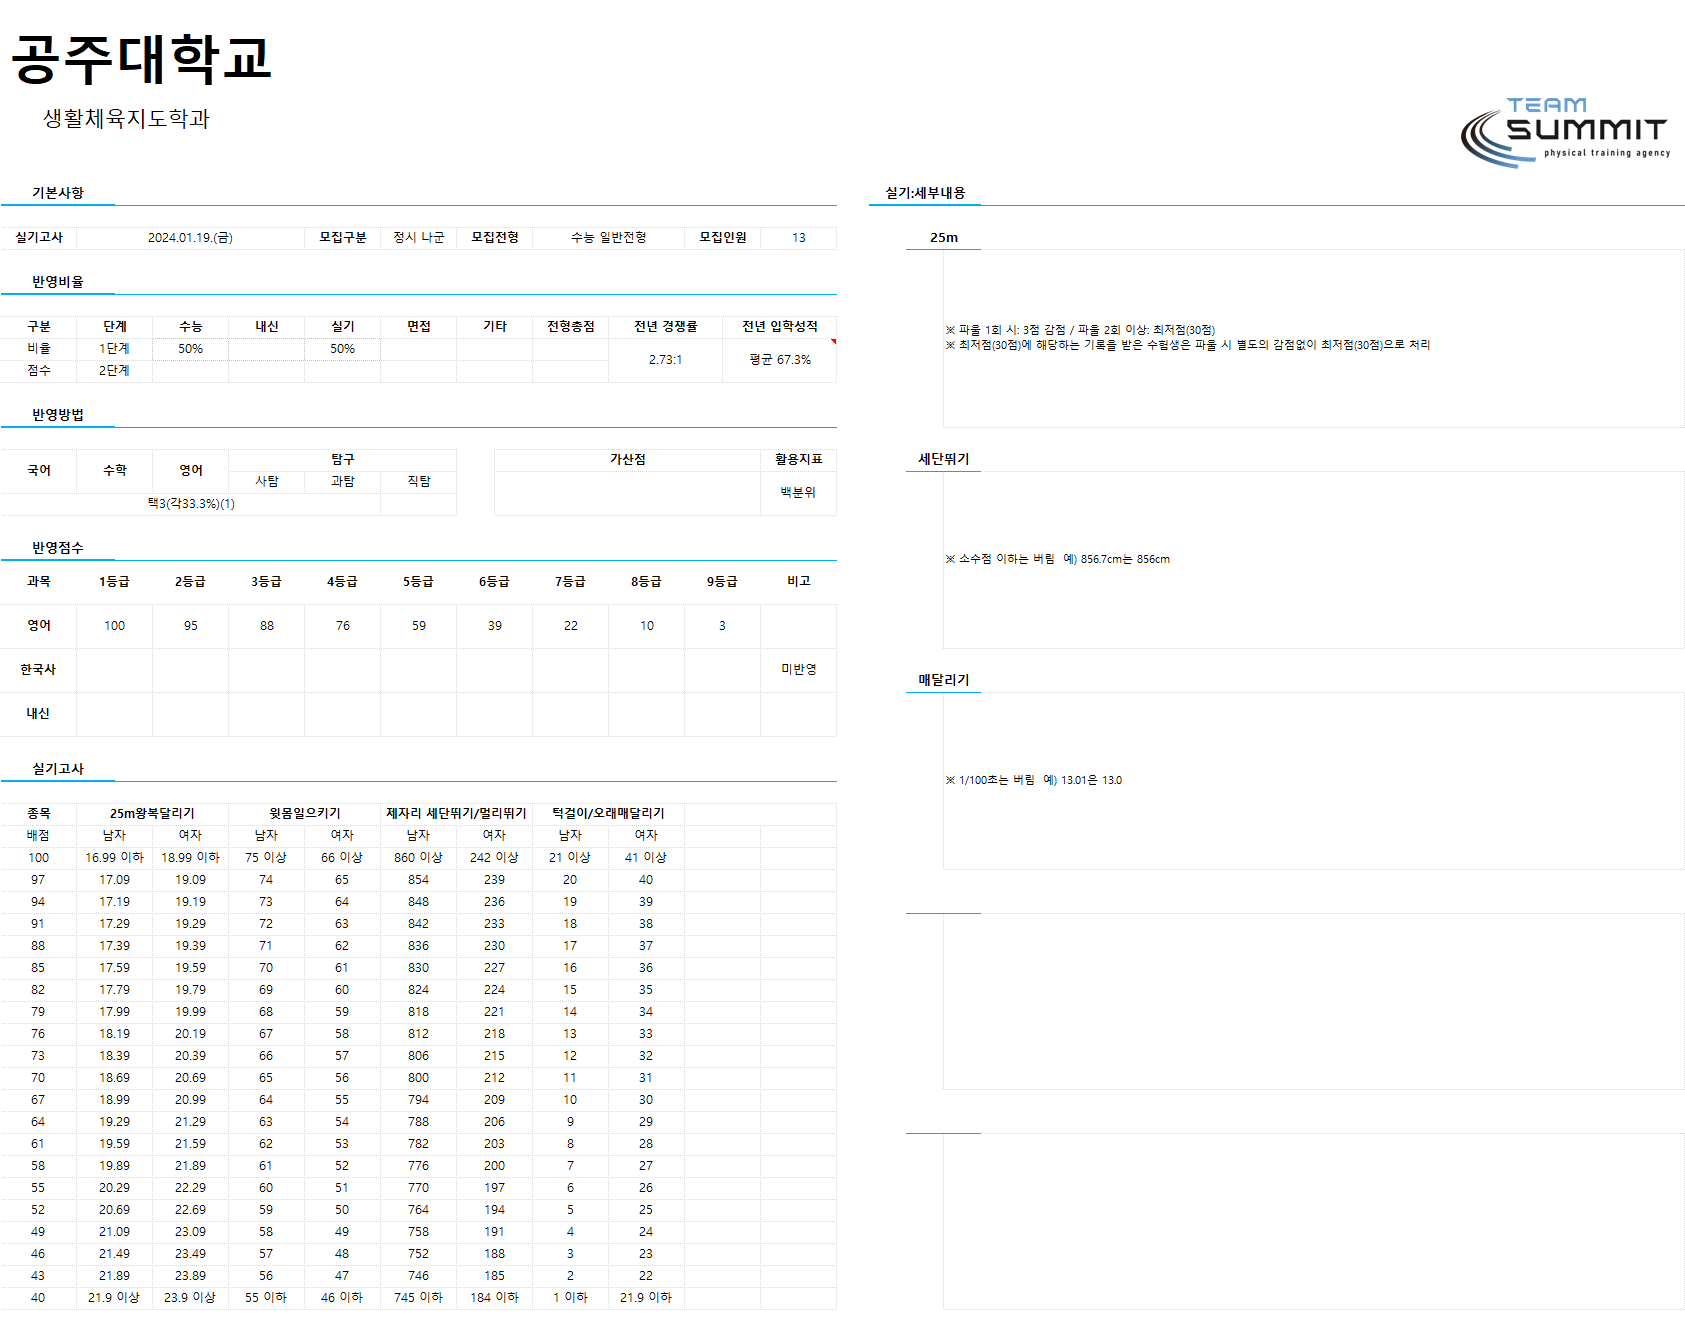Click the 745 이하 cell
Image resolution: width=1685 pixels, height=1332 pixels.
[418, 1298]
